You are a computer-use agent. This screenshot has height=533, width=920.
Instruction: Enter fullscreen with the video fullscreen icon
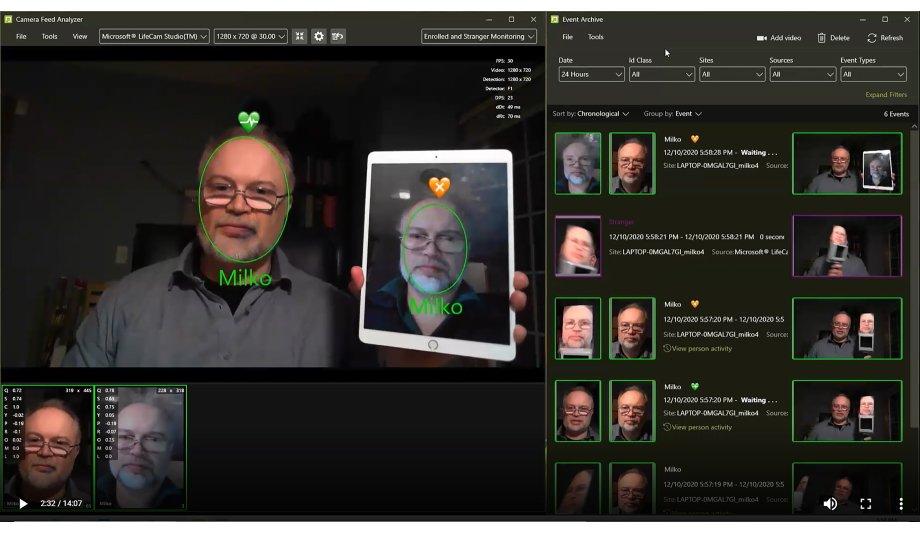(865, 504)
